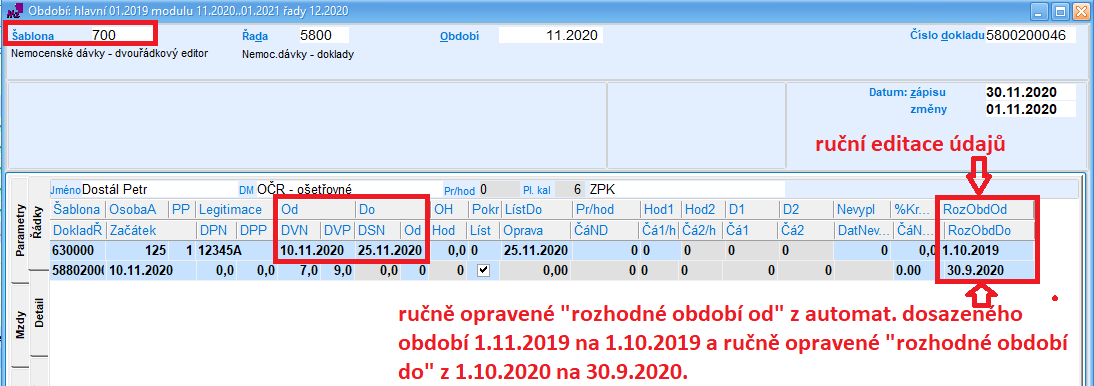This screenshot has height=386, width=1094.
Task: Click the Šablona label link
Action: (x=33, y=35)
